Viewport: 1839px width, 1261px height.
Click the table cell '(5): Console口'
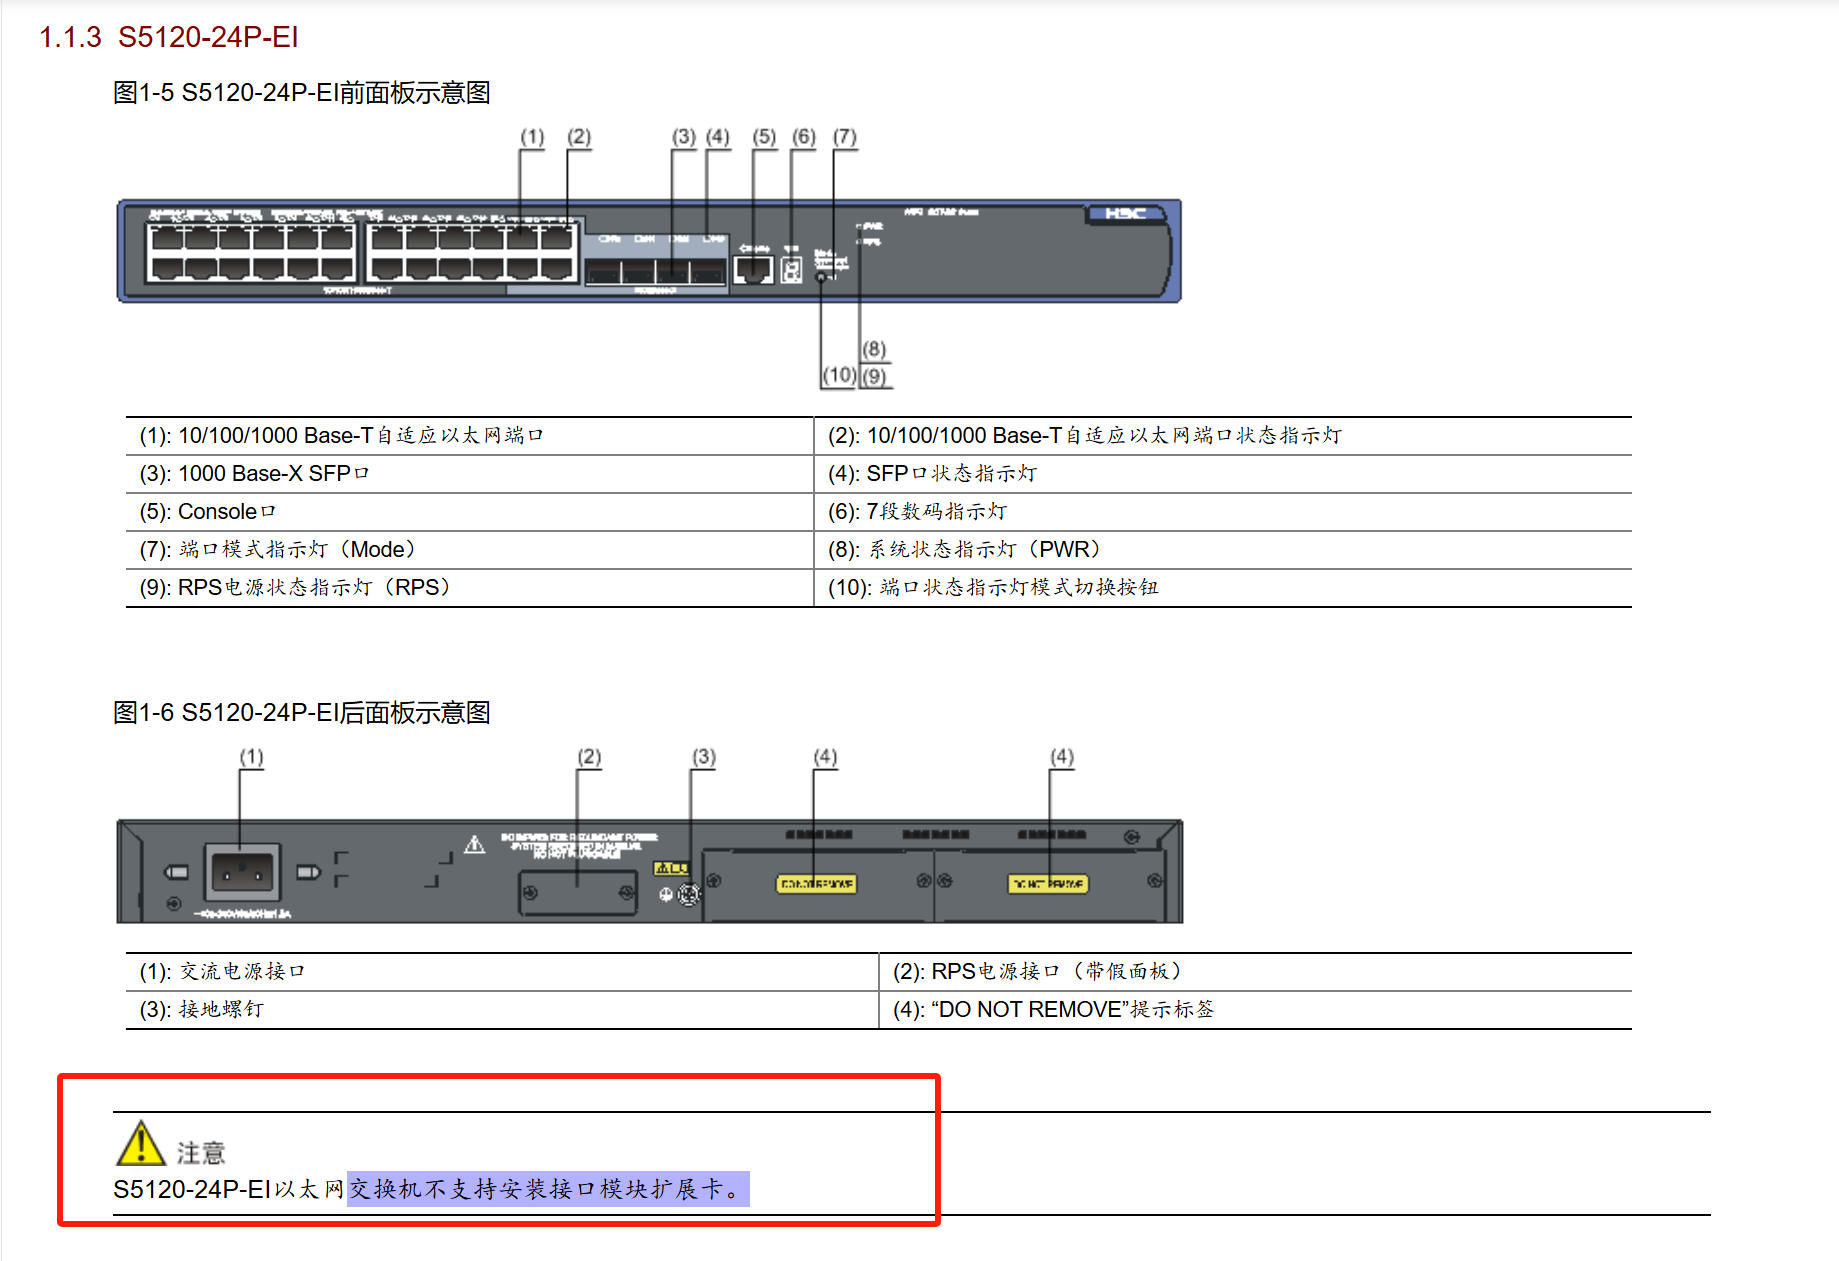pyautogui.click(x=207, y=512)
